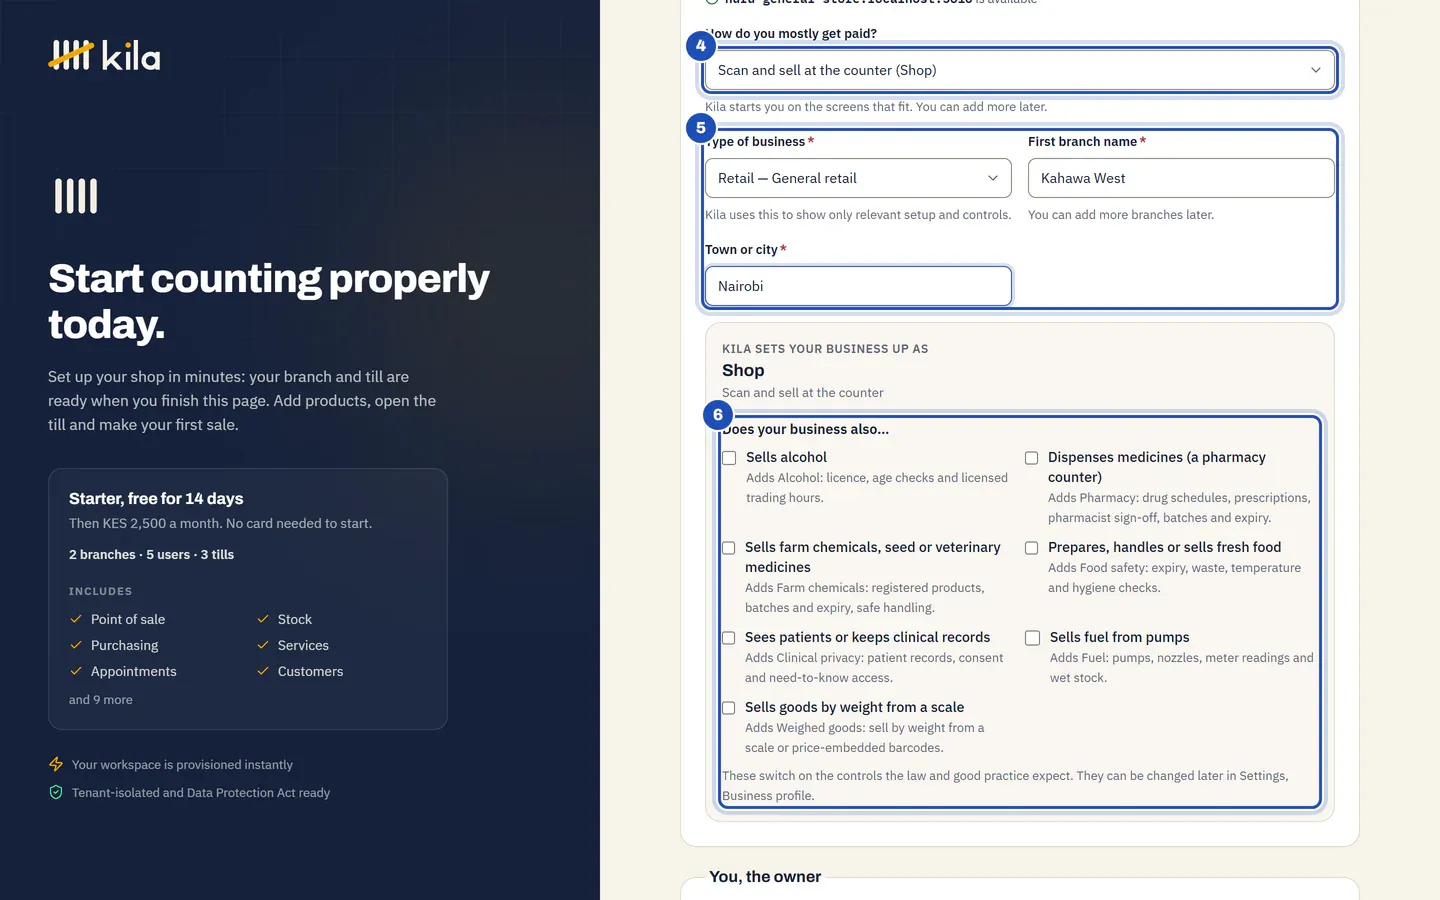Tick Prepares, handles or sells fresh food

(1031, 548)
